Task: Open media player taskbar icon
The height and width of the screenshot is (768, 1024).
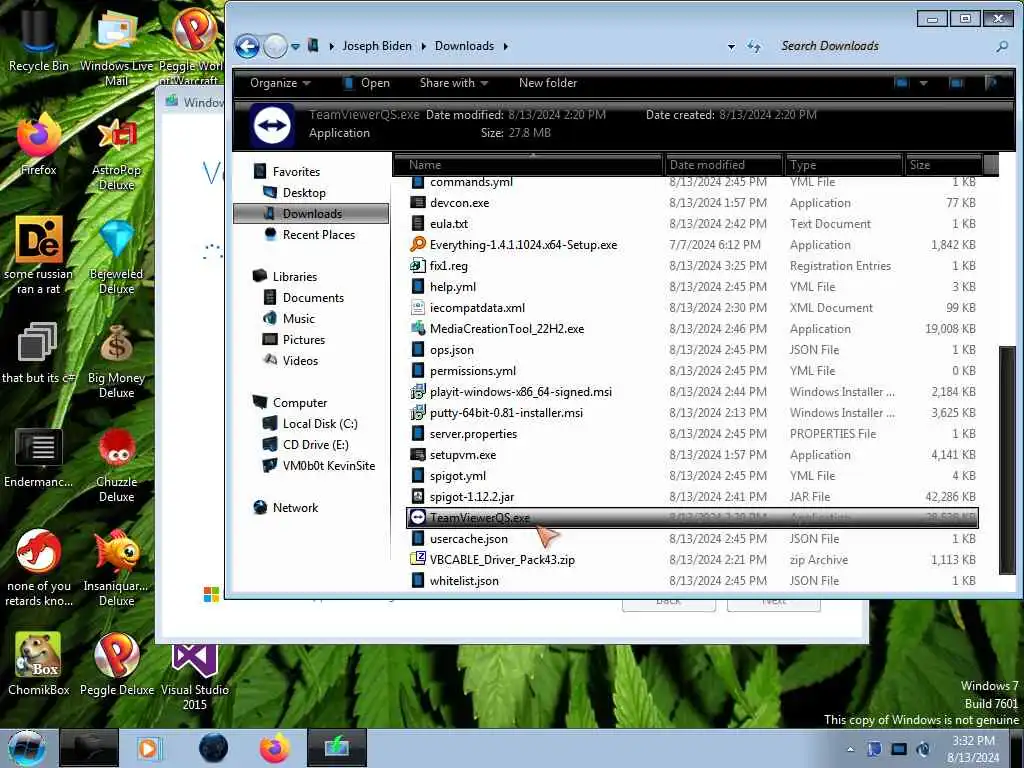Action: (148, 748)
